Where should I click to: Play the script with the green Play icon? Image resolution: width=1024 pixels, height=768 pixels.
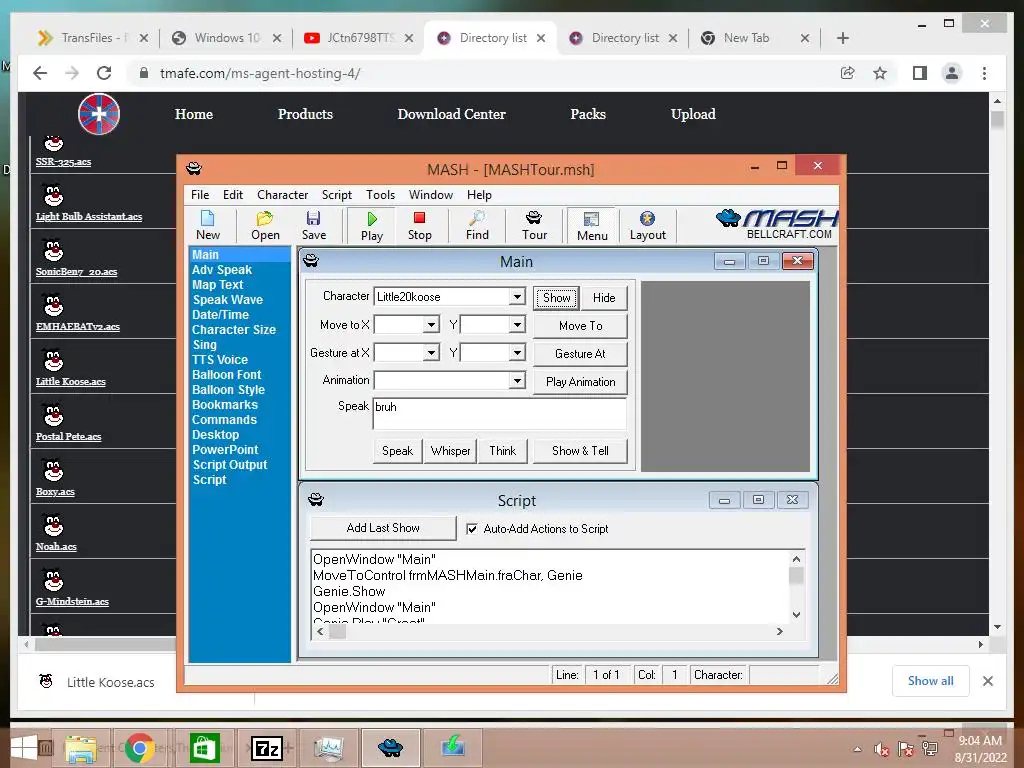(x=372, y=226)
